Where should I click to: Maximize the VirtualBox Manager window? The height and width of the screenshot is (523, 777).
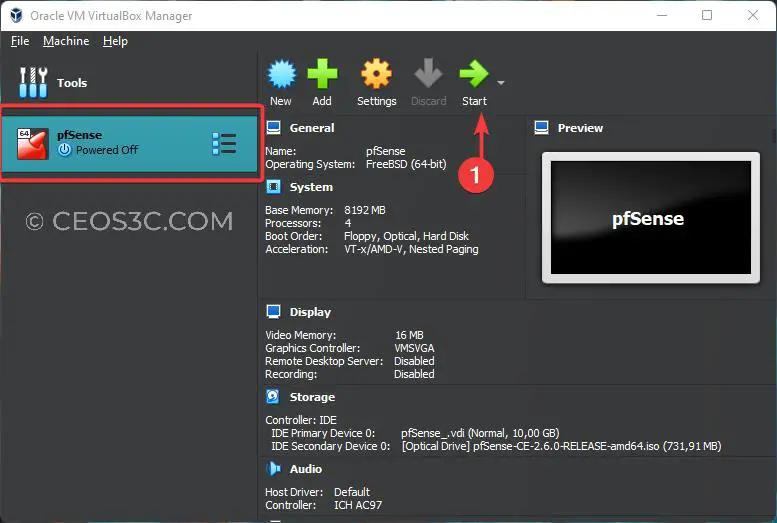pyautogui.click(x=707, y=15)
